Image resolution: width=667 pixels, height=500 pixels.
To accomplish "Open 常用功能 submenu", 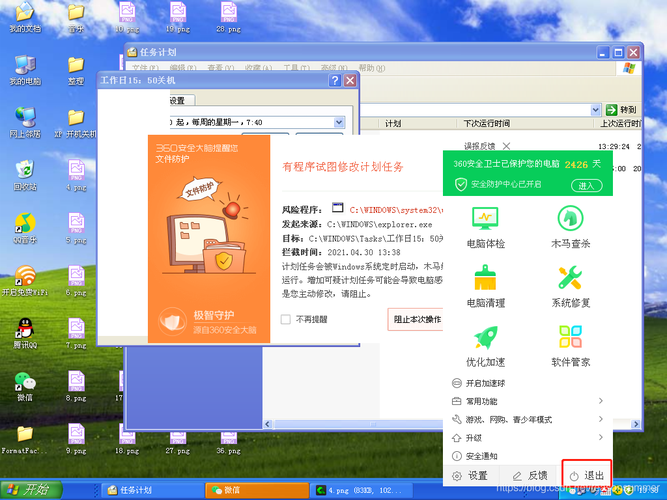I will [527, 401].
